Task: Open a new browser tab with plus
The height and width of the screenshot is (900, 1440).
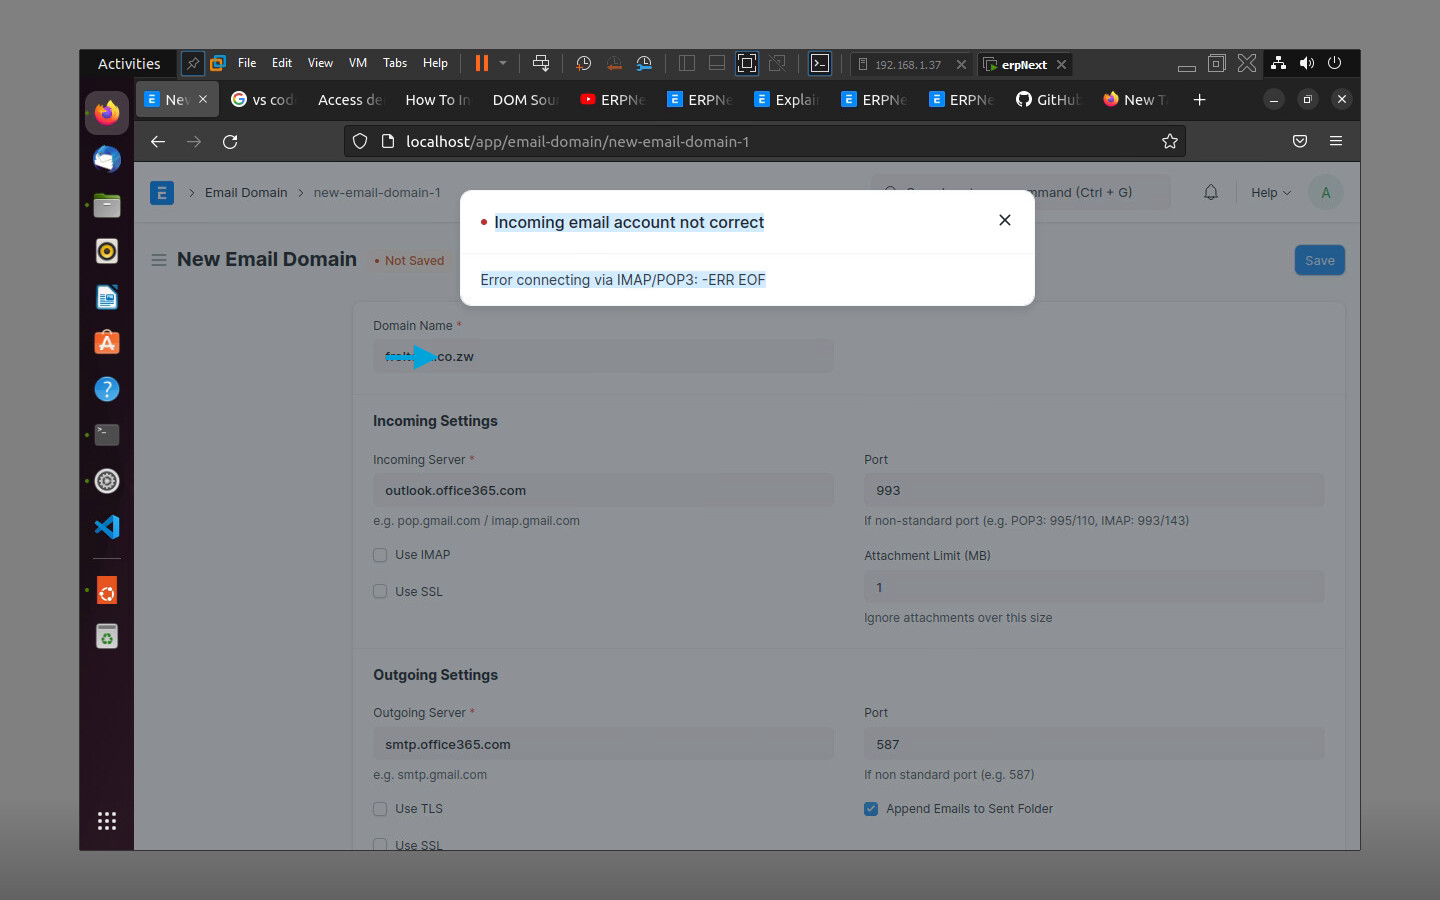Action: coord(1200,99)
